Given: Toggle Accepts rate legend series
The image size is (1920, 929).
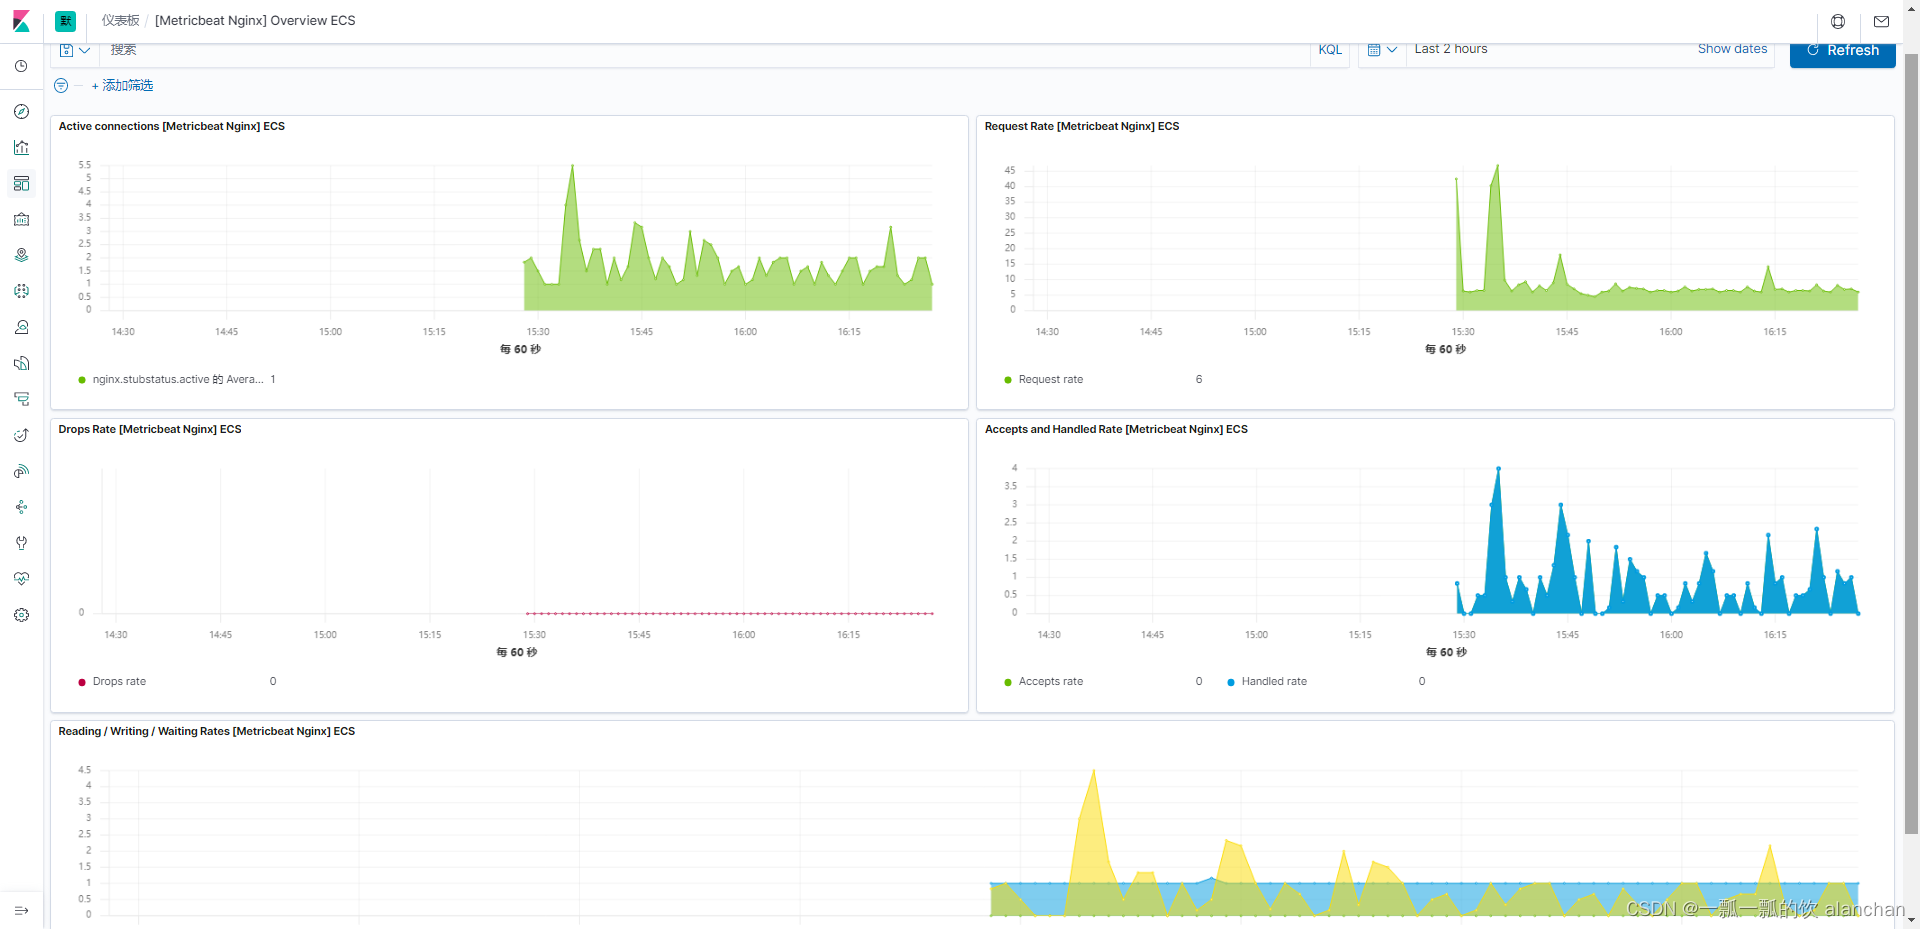Looking at the screenshot, I should [x=1051, y=682].
